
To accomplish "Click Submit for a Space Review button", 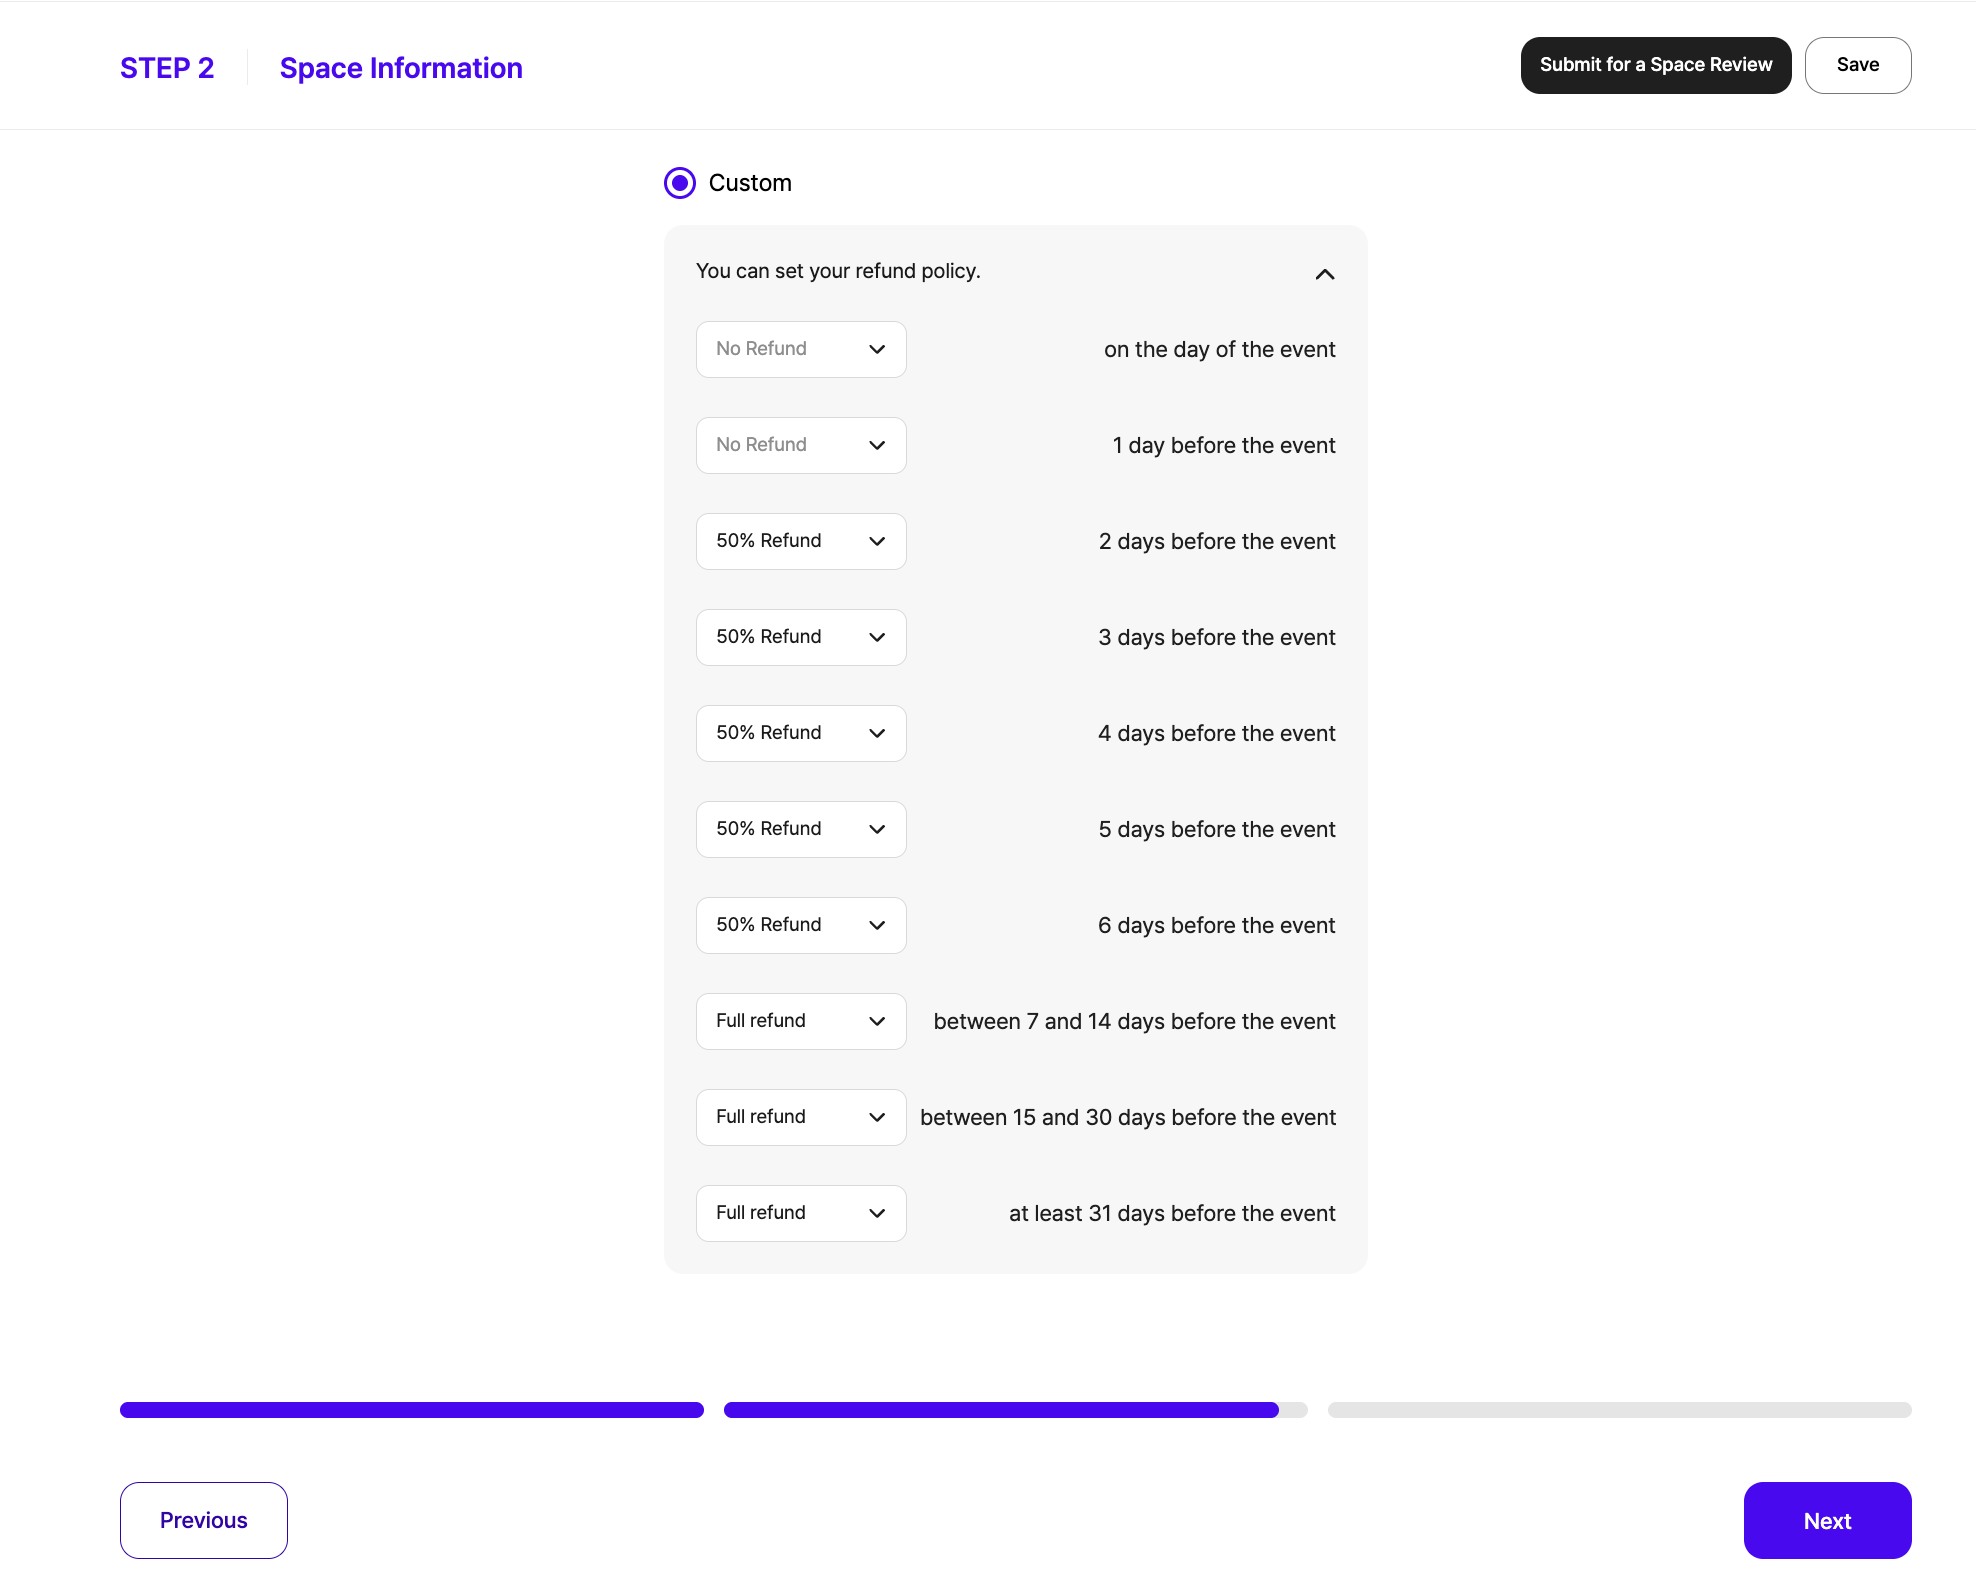I will coord(1655,65).
